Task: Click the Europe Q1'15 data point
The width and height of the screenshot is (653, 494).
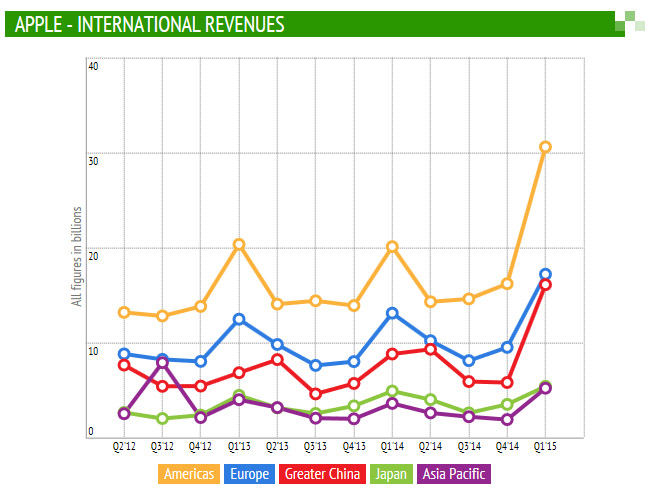Action: point(545,274)
